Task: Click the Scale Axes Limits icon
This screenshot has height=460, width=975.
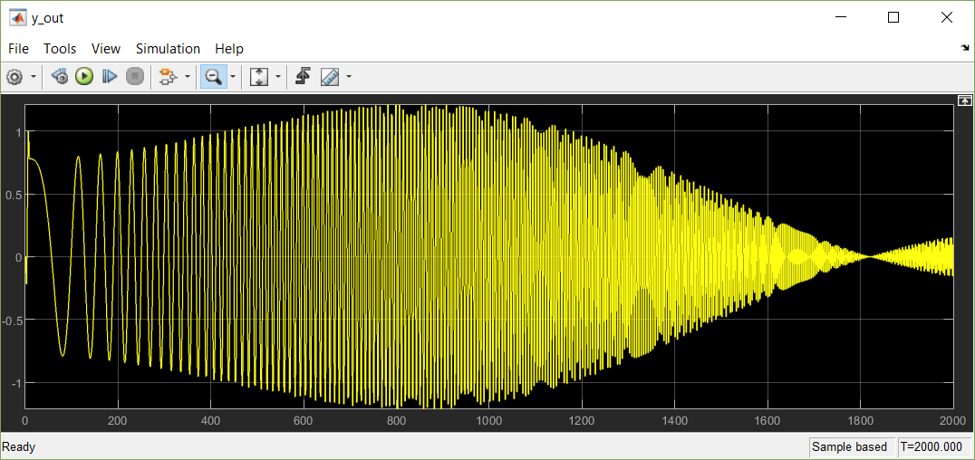Action: click(259, 77)
